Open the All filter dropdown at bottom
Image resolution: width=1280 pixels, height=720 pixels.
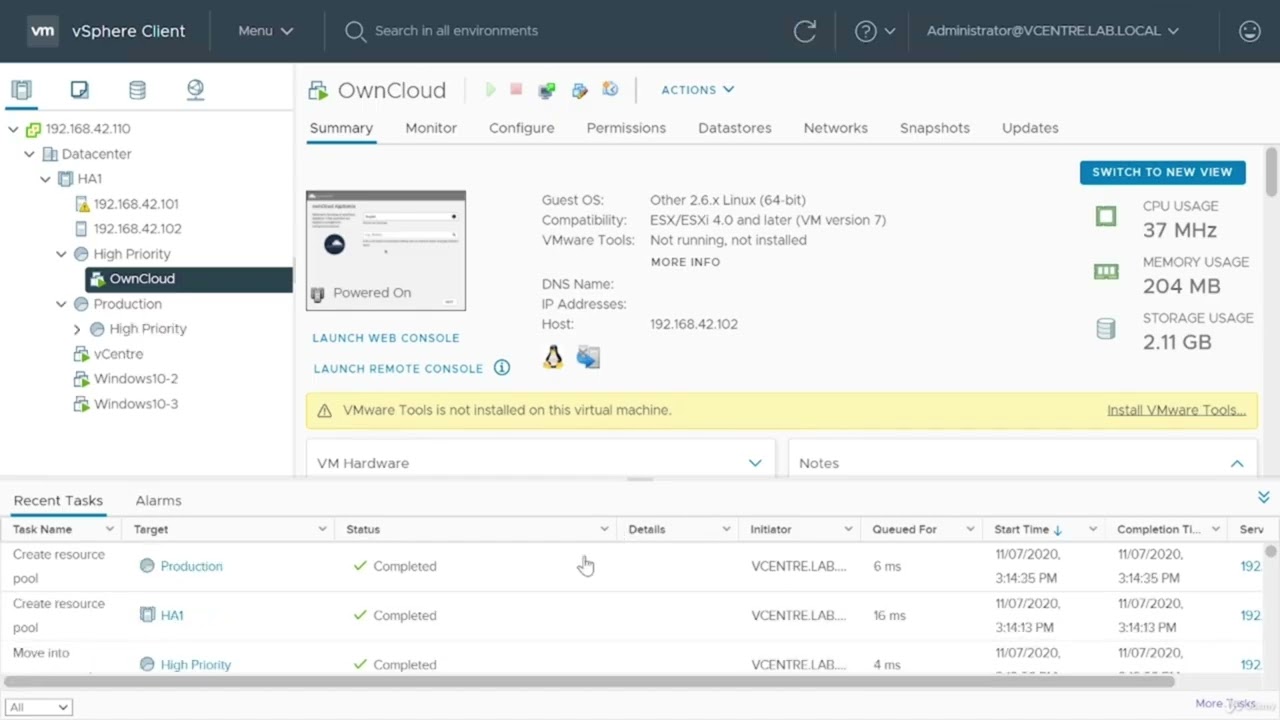pos(38,707)
